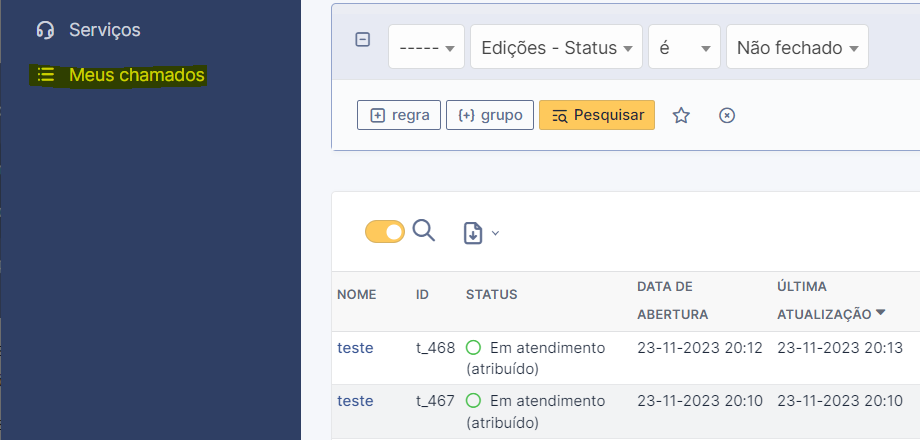Sort by the ID column header

[x=422, y=295]
